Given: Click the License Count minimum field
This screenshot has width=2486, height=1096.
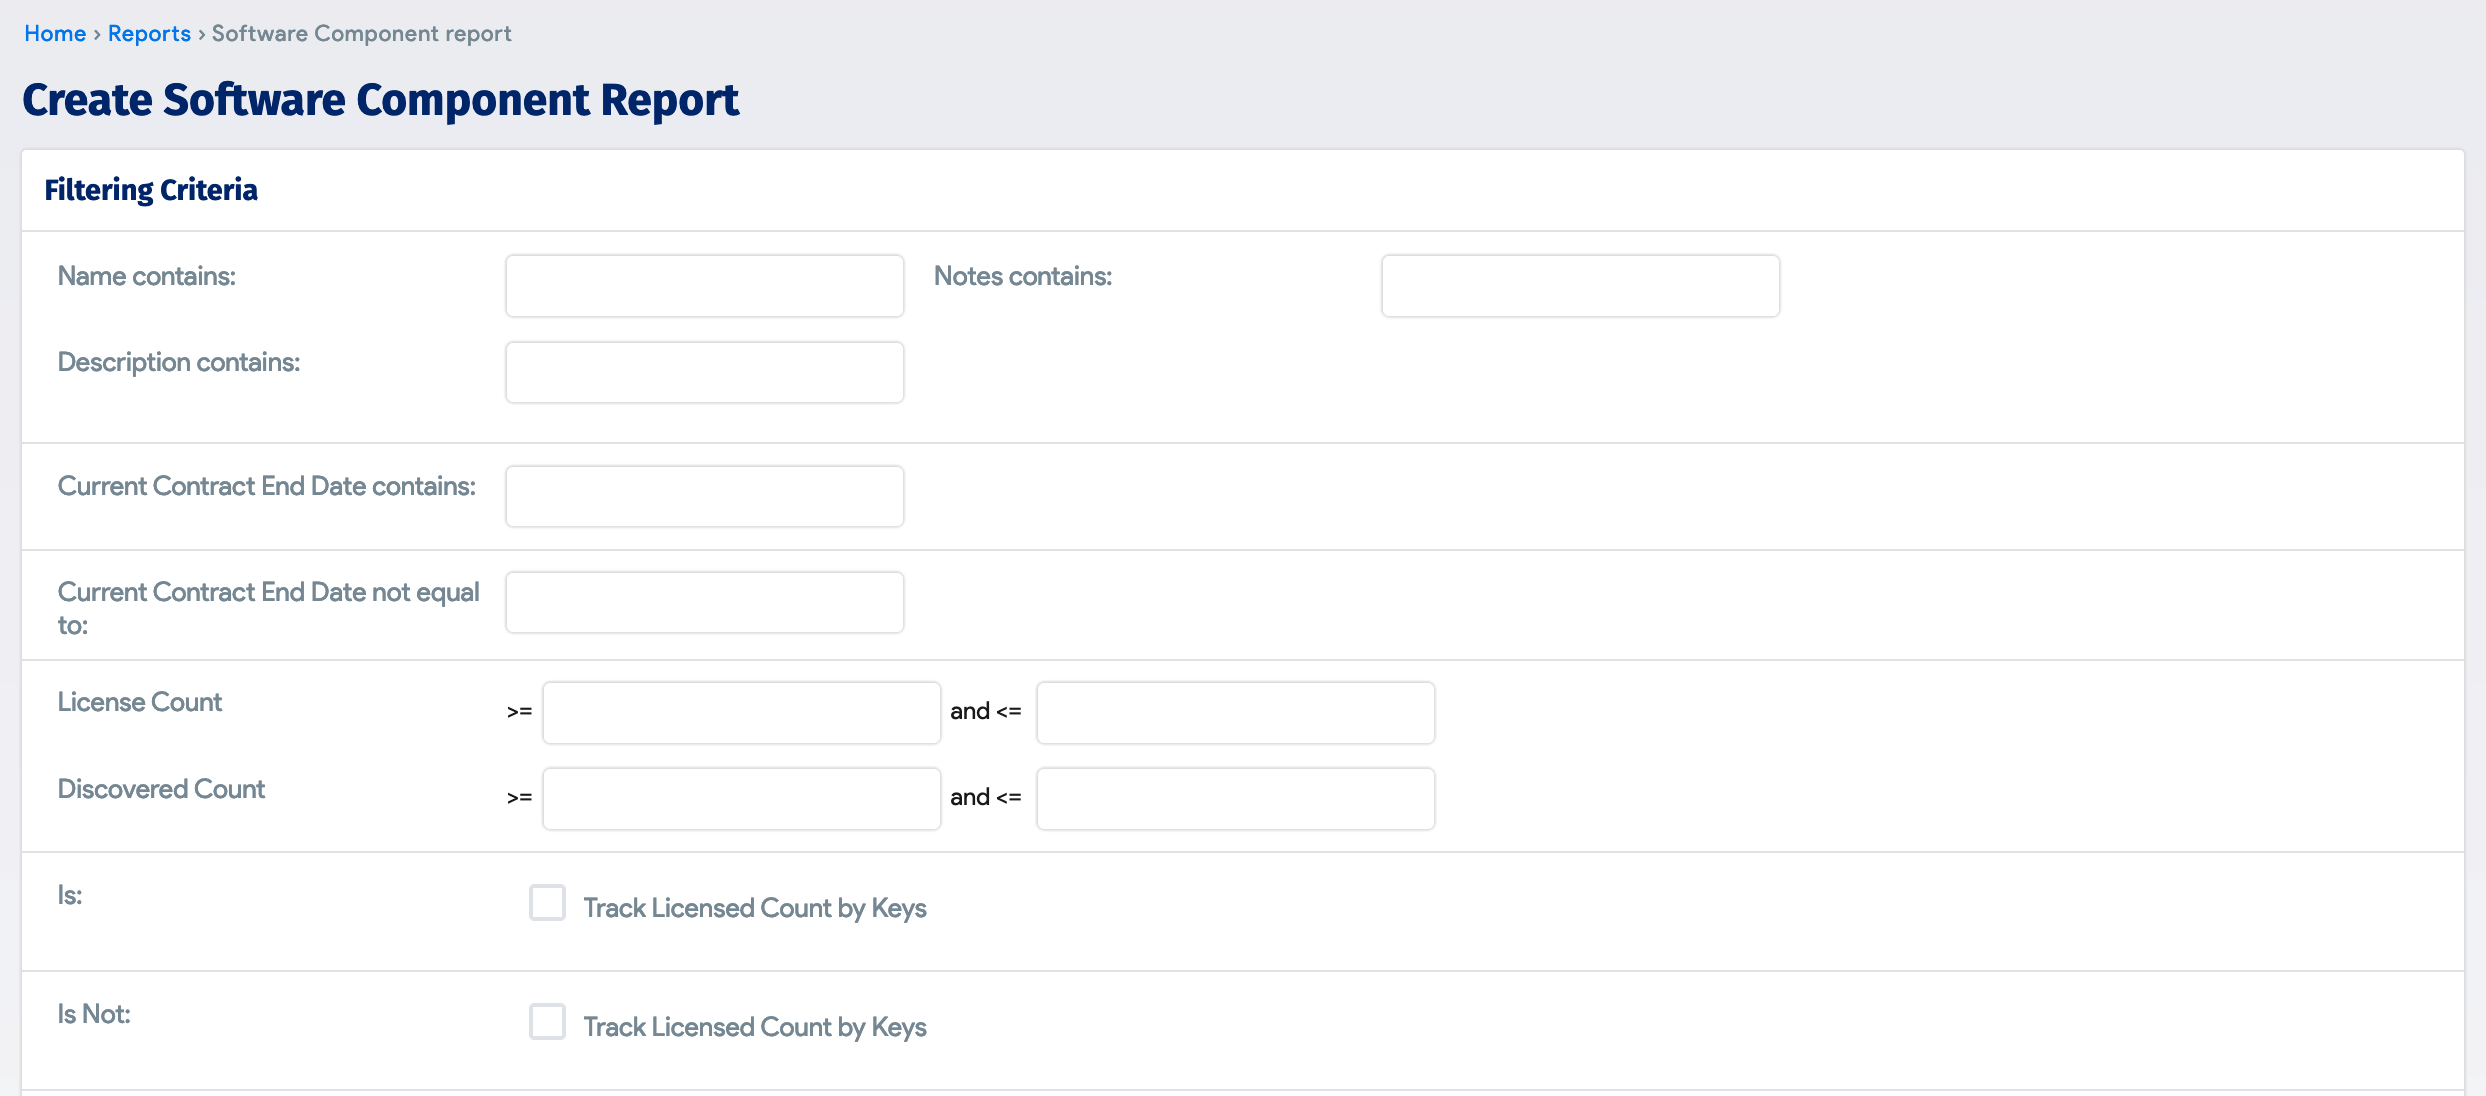Looking at the screenshot, I should [x=742, y=713].
